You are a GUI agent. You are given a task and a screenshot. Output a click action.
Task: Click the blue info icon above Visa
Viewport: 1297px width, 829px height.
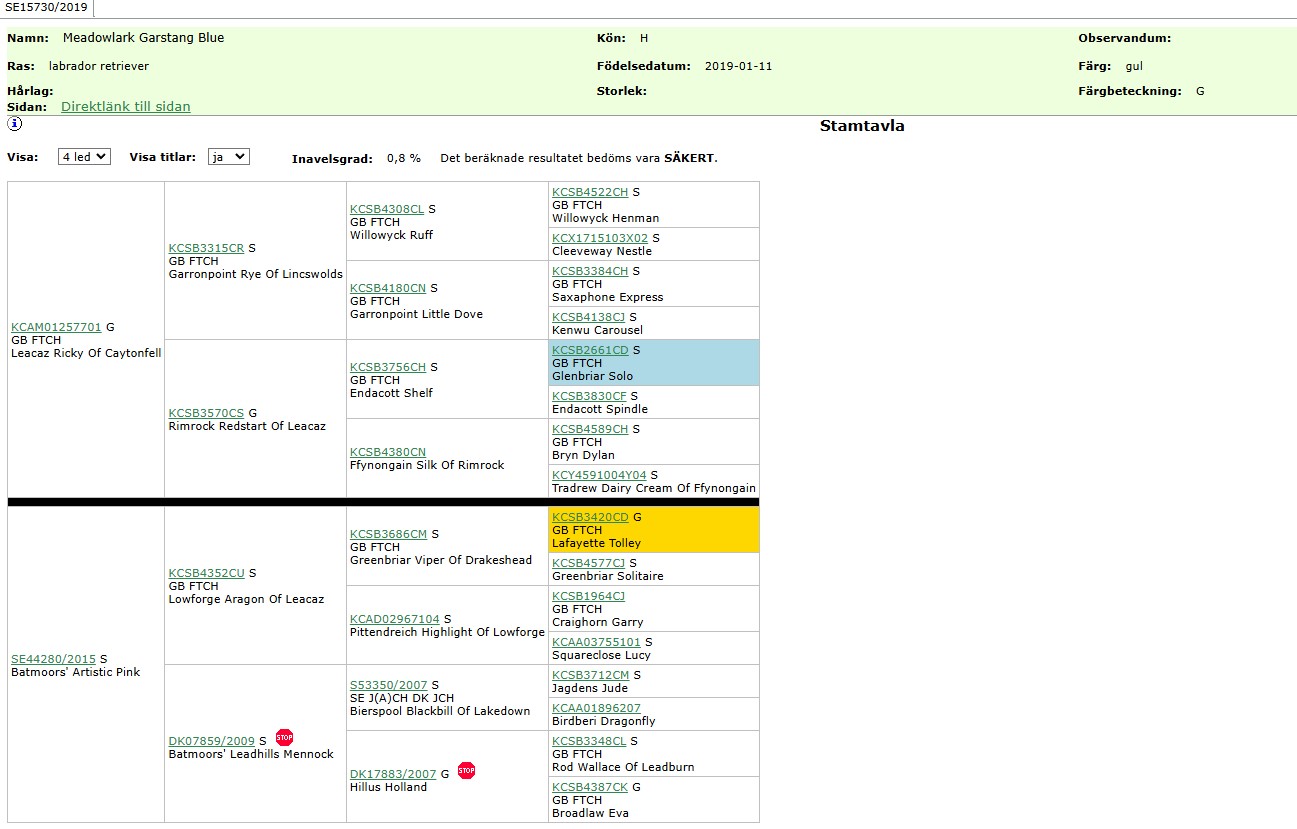14,124
